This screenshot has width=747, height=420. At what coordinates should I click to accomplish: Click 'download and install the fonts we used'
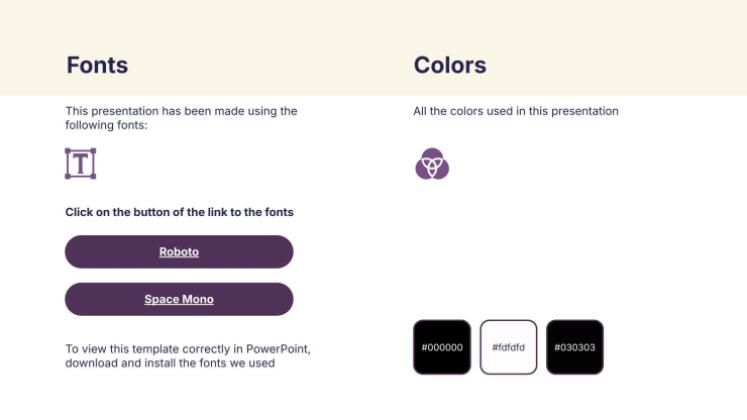[170, 363]
